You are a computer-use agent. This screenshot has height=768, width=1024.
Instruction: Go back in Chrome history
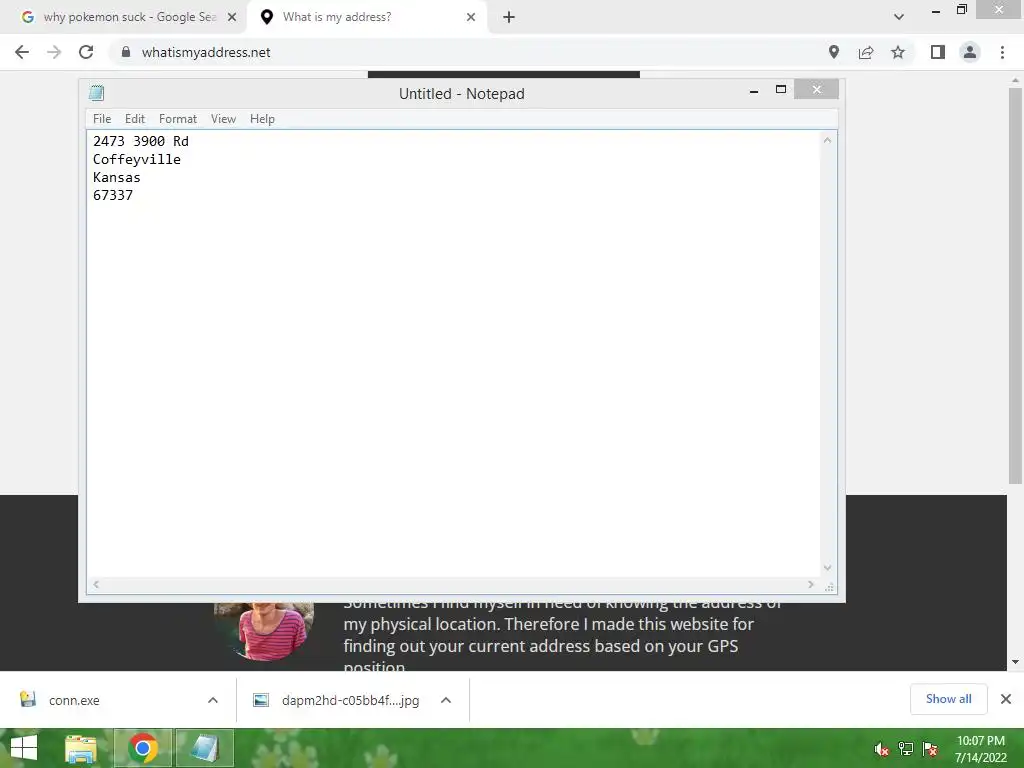[22, 52]
